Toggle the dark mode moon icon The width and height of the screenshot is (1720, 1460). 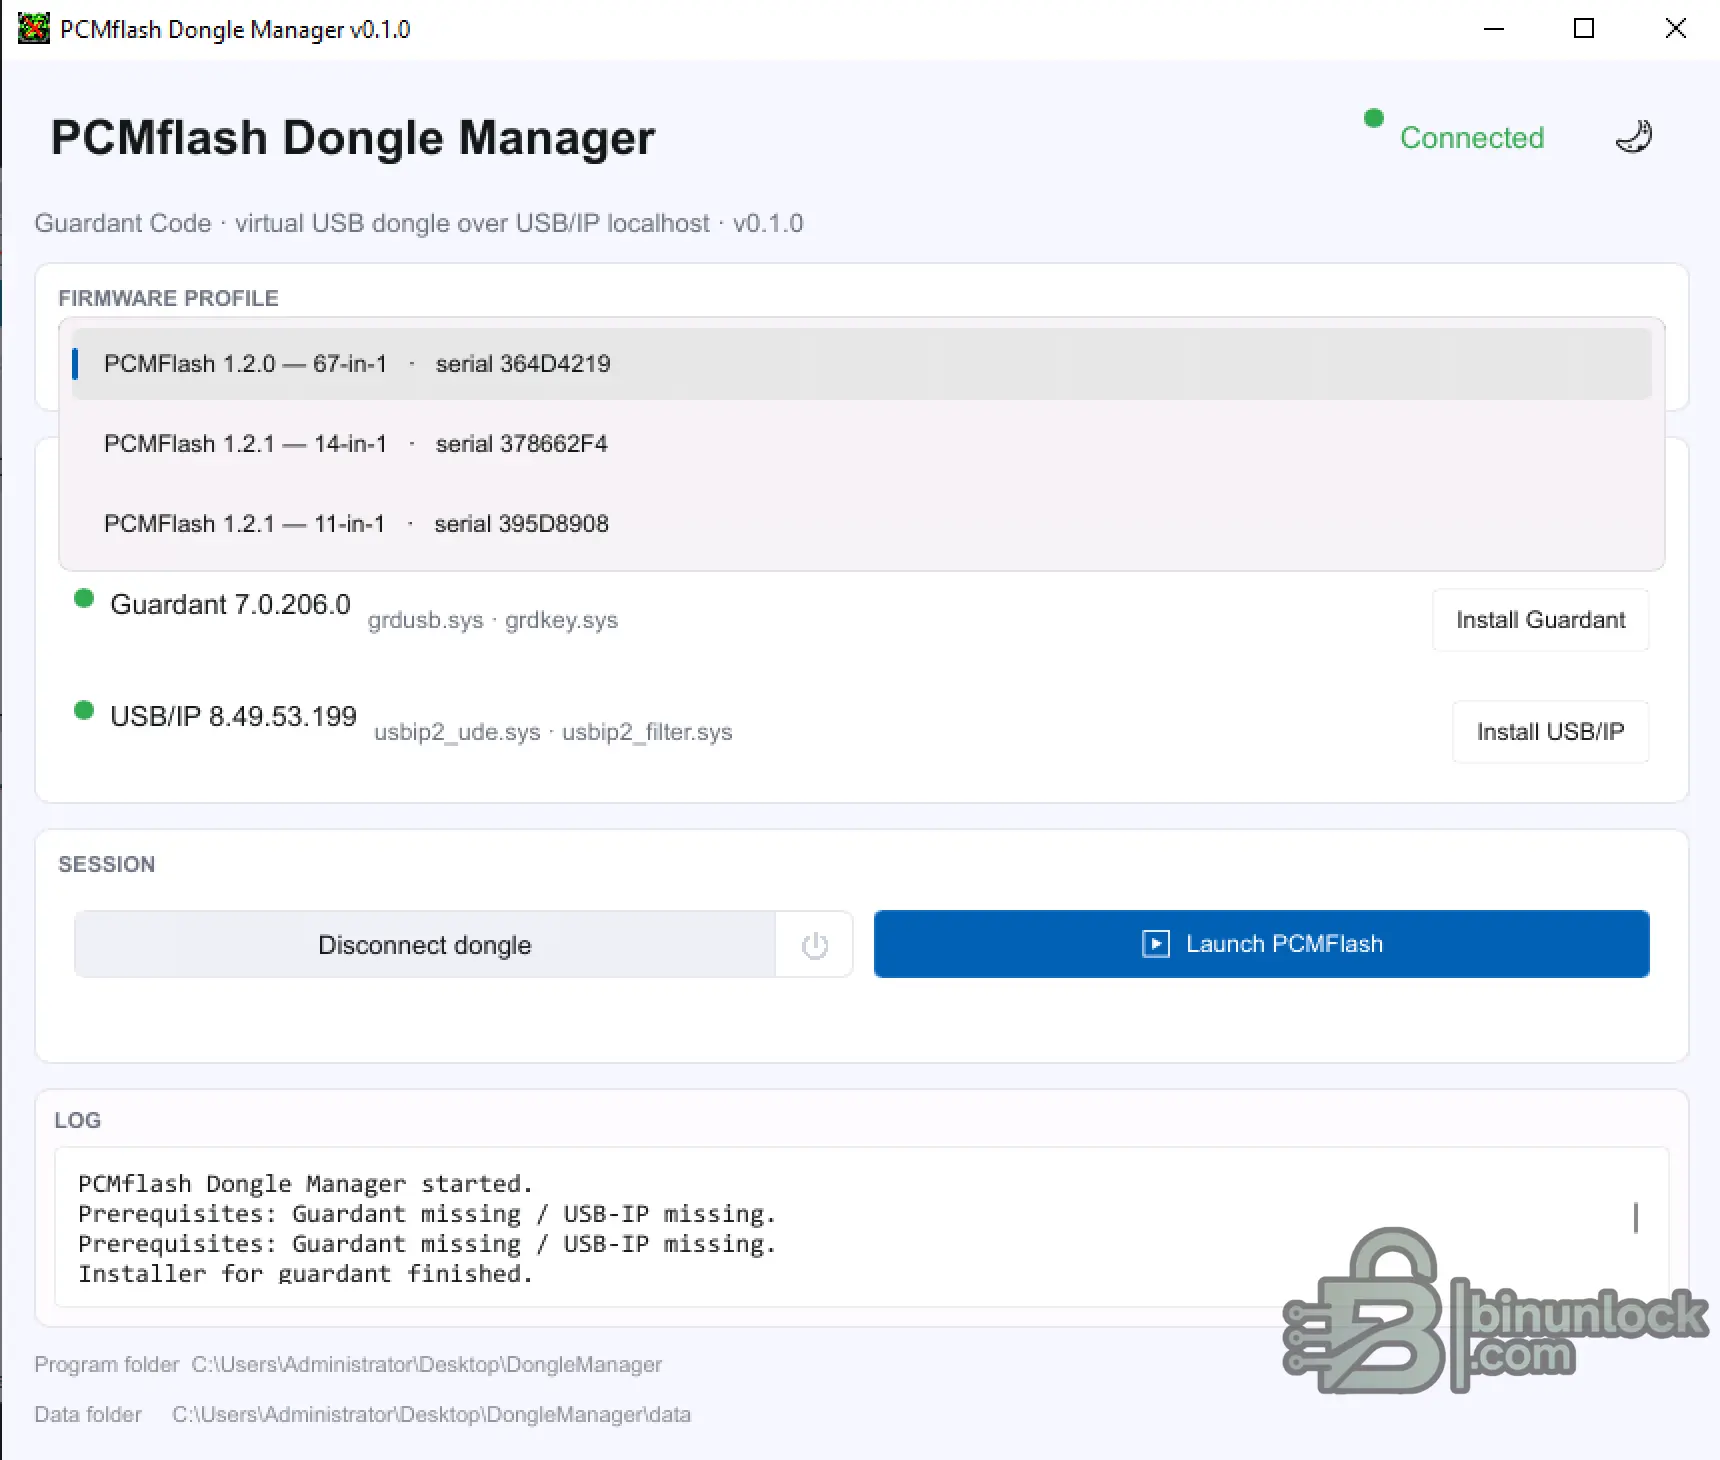(x=1634, y=137)
